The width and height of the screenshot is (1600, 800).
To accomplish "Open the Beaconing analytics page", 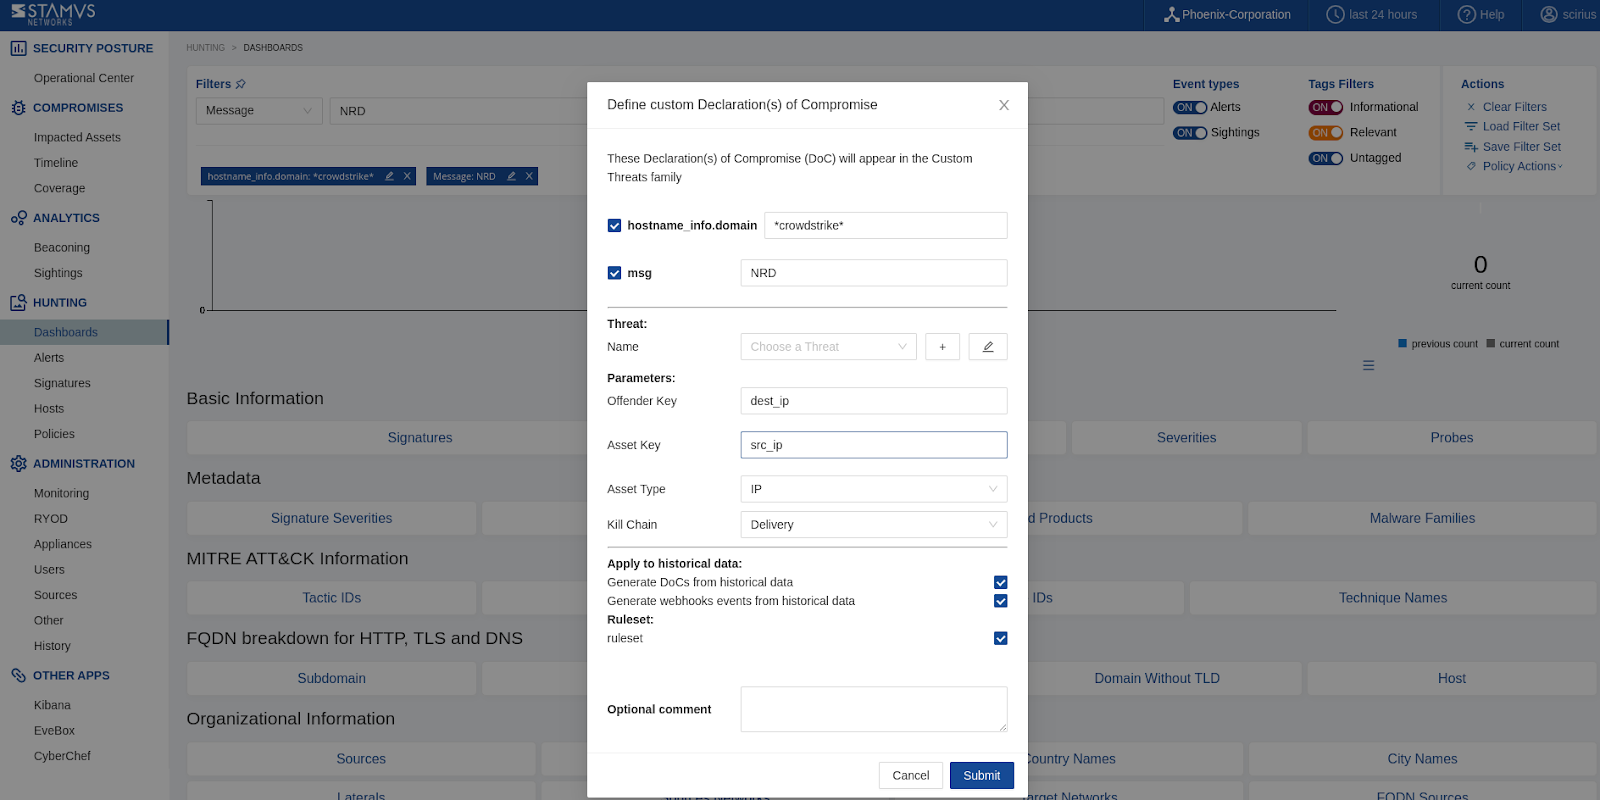I will (x=62, y=248).
